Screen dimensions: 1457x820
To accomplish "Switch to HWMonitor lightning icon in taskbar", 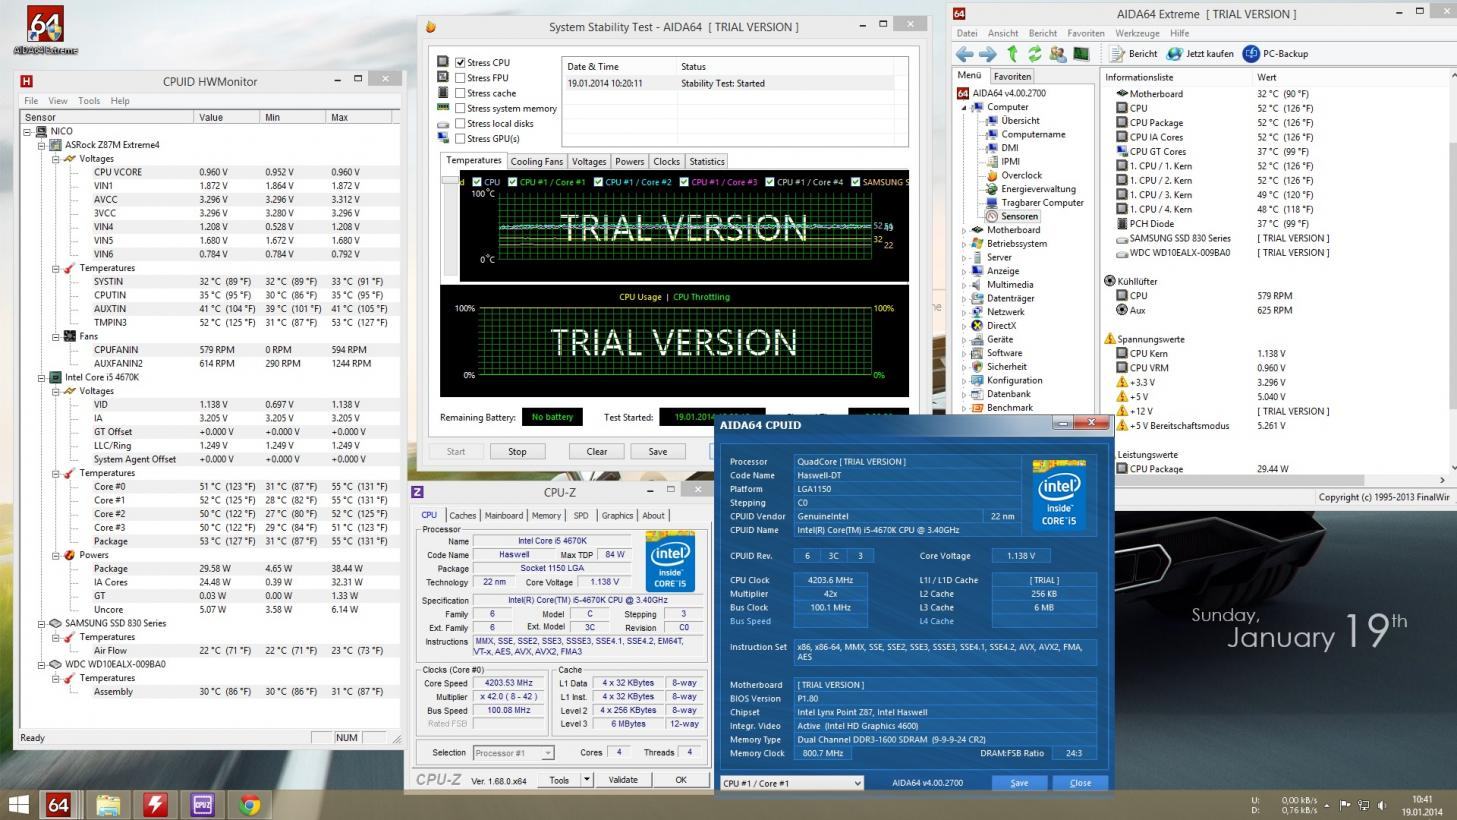I will coord(155,804).
